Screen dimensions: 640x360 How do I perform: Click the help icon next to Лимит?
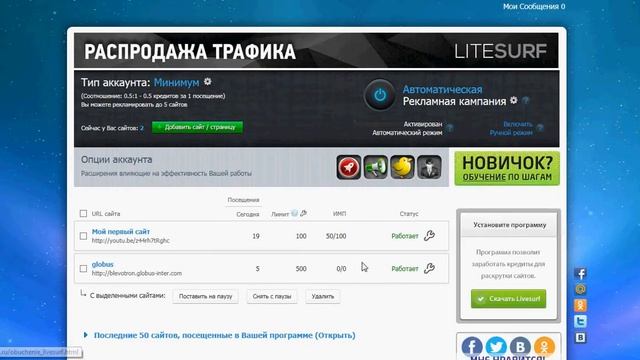click(294, 213)
